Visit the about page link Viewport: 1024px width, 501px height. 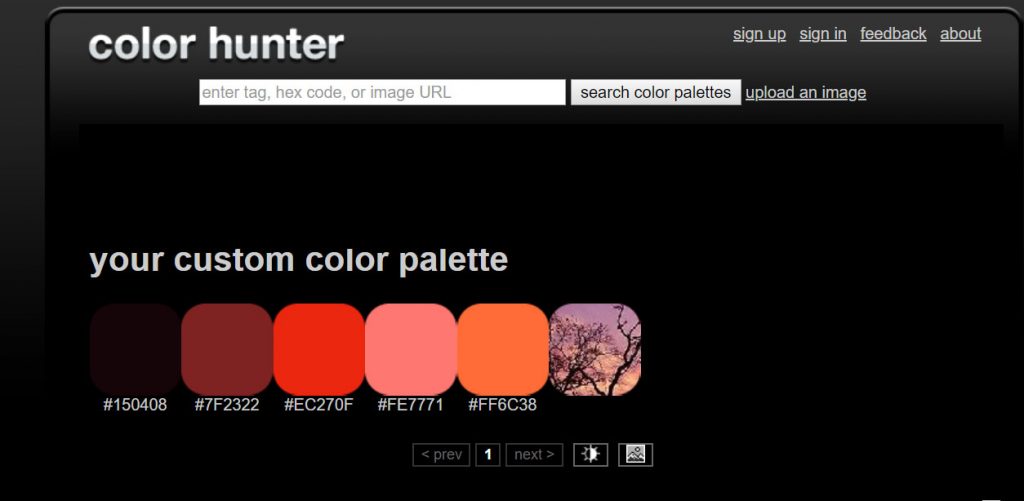pos(961,34)
